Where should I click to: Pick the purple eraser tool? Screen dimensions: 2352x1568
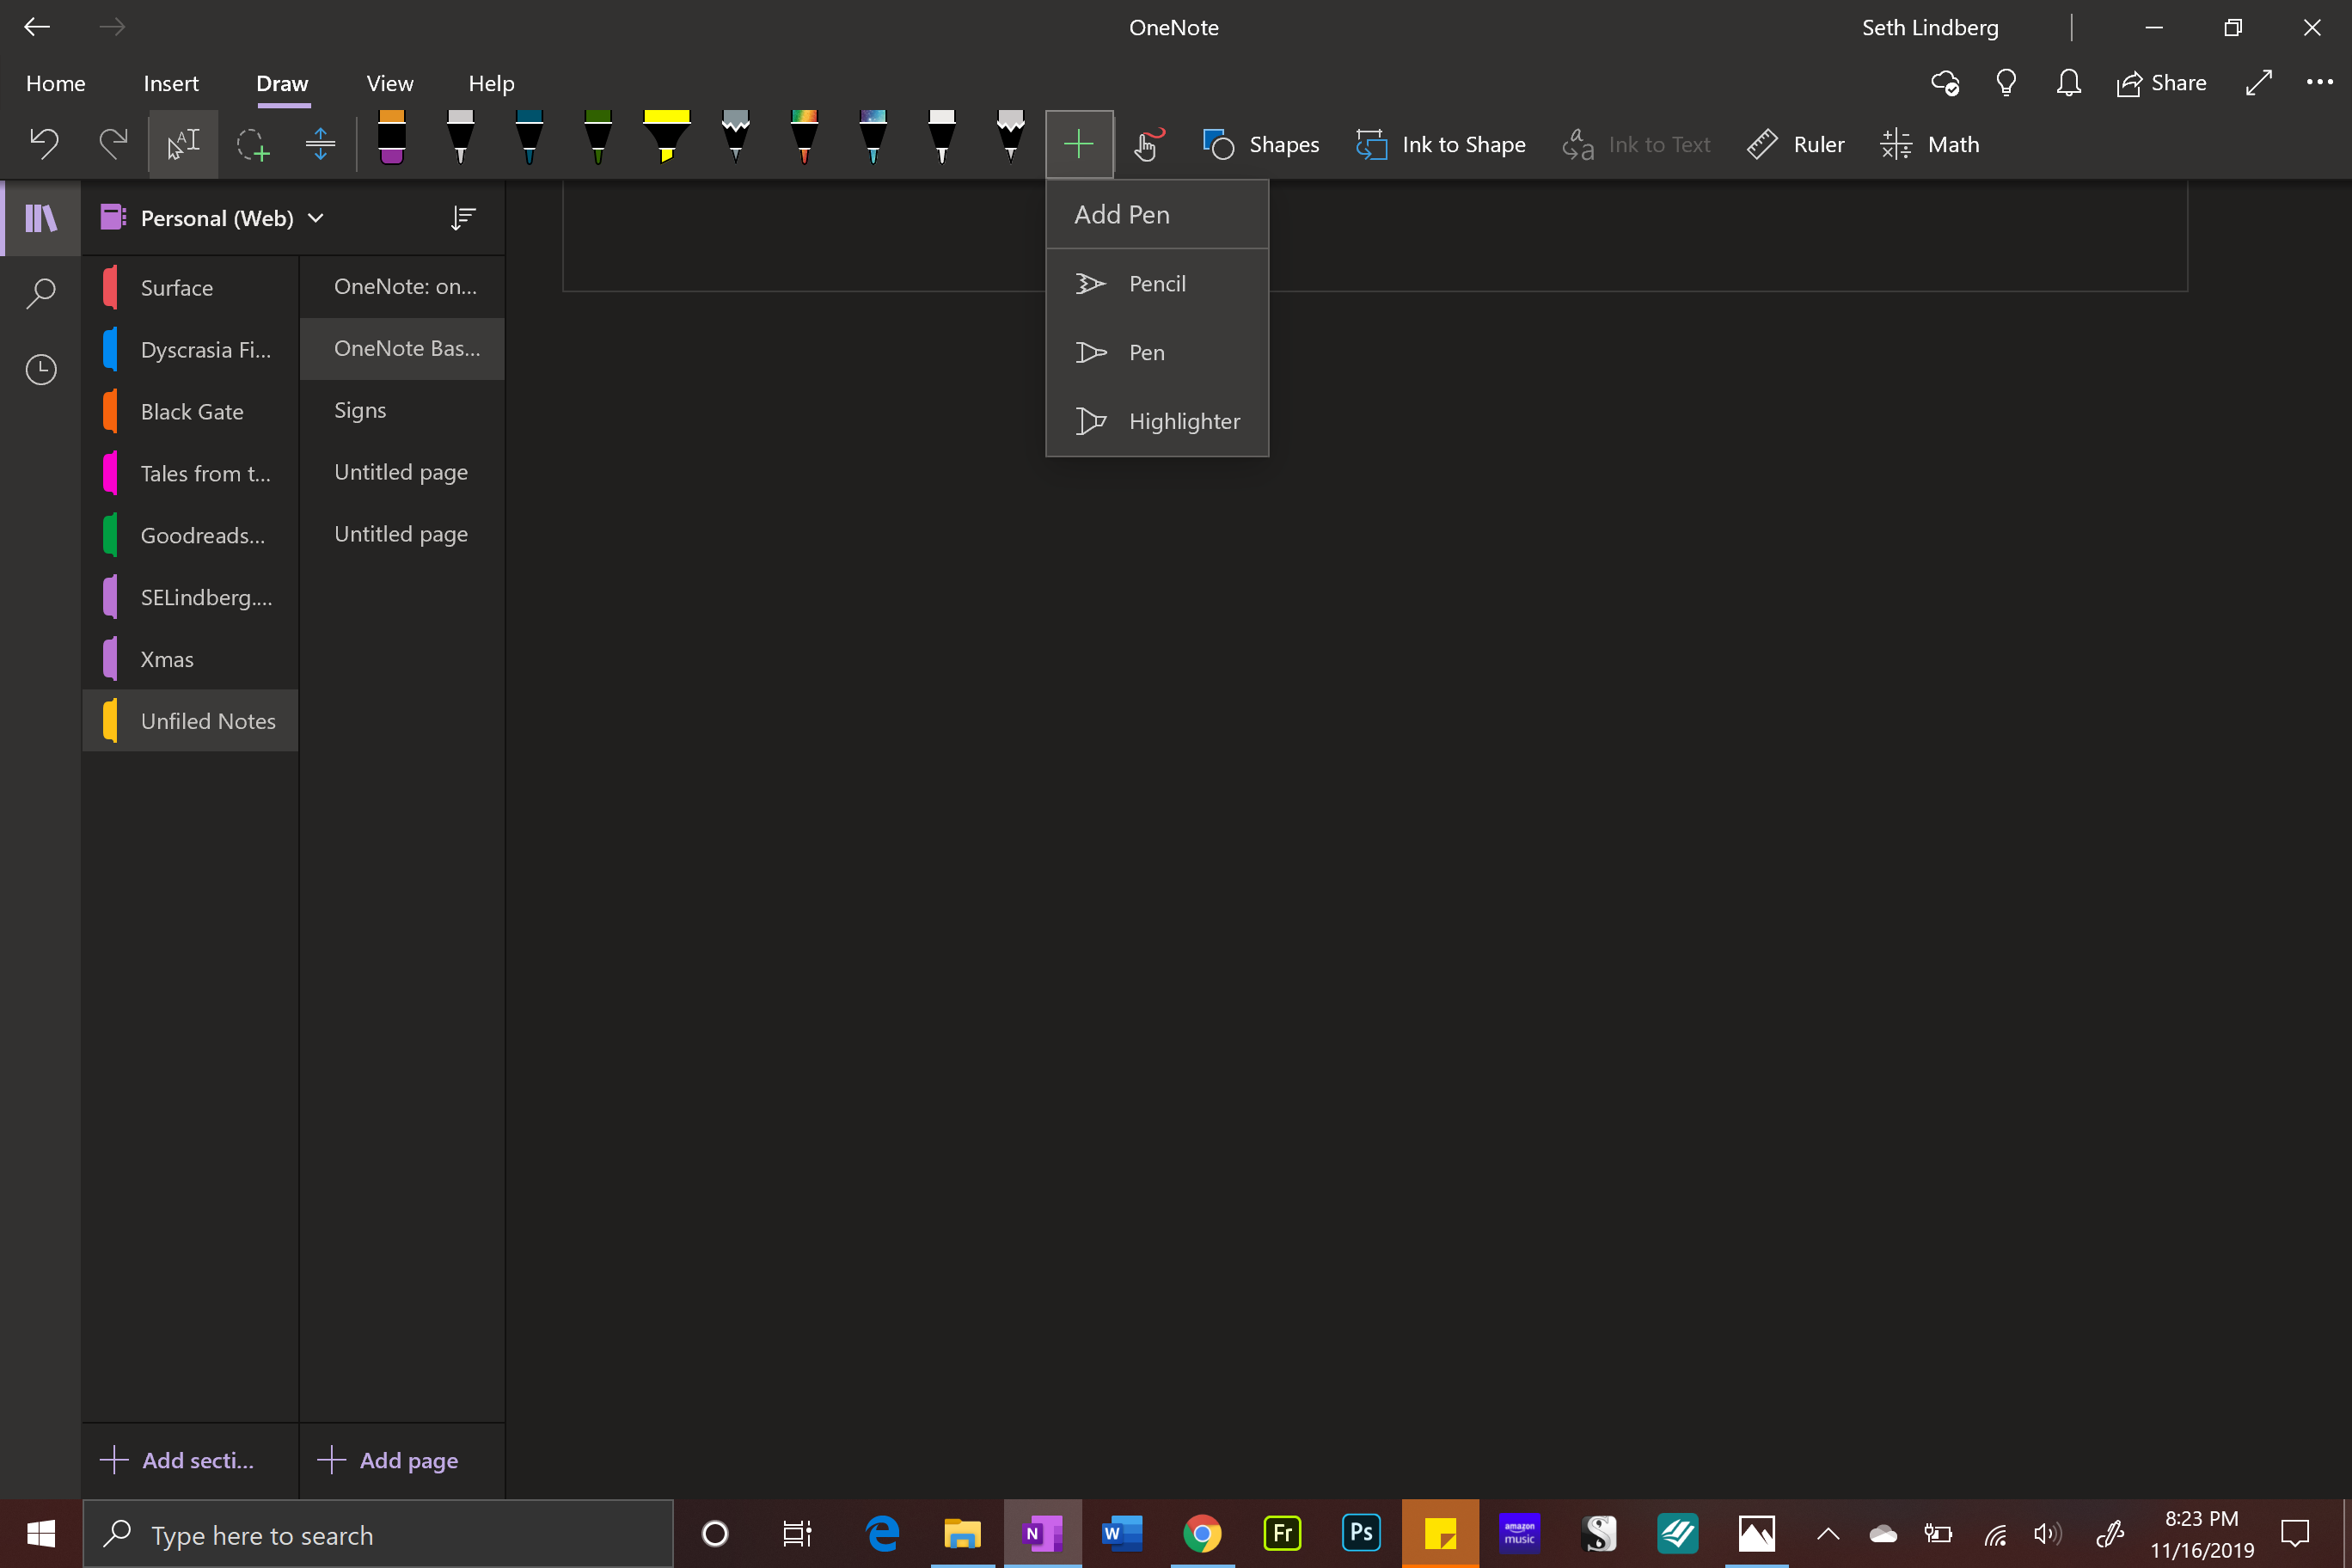[392, 138]
